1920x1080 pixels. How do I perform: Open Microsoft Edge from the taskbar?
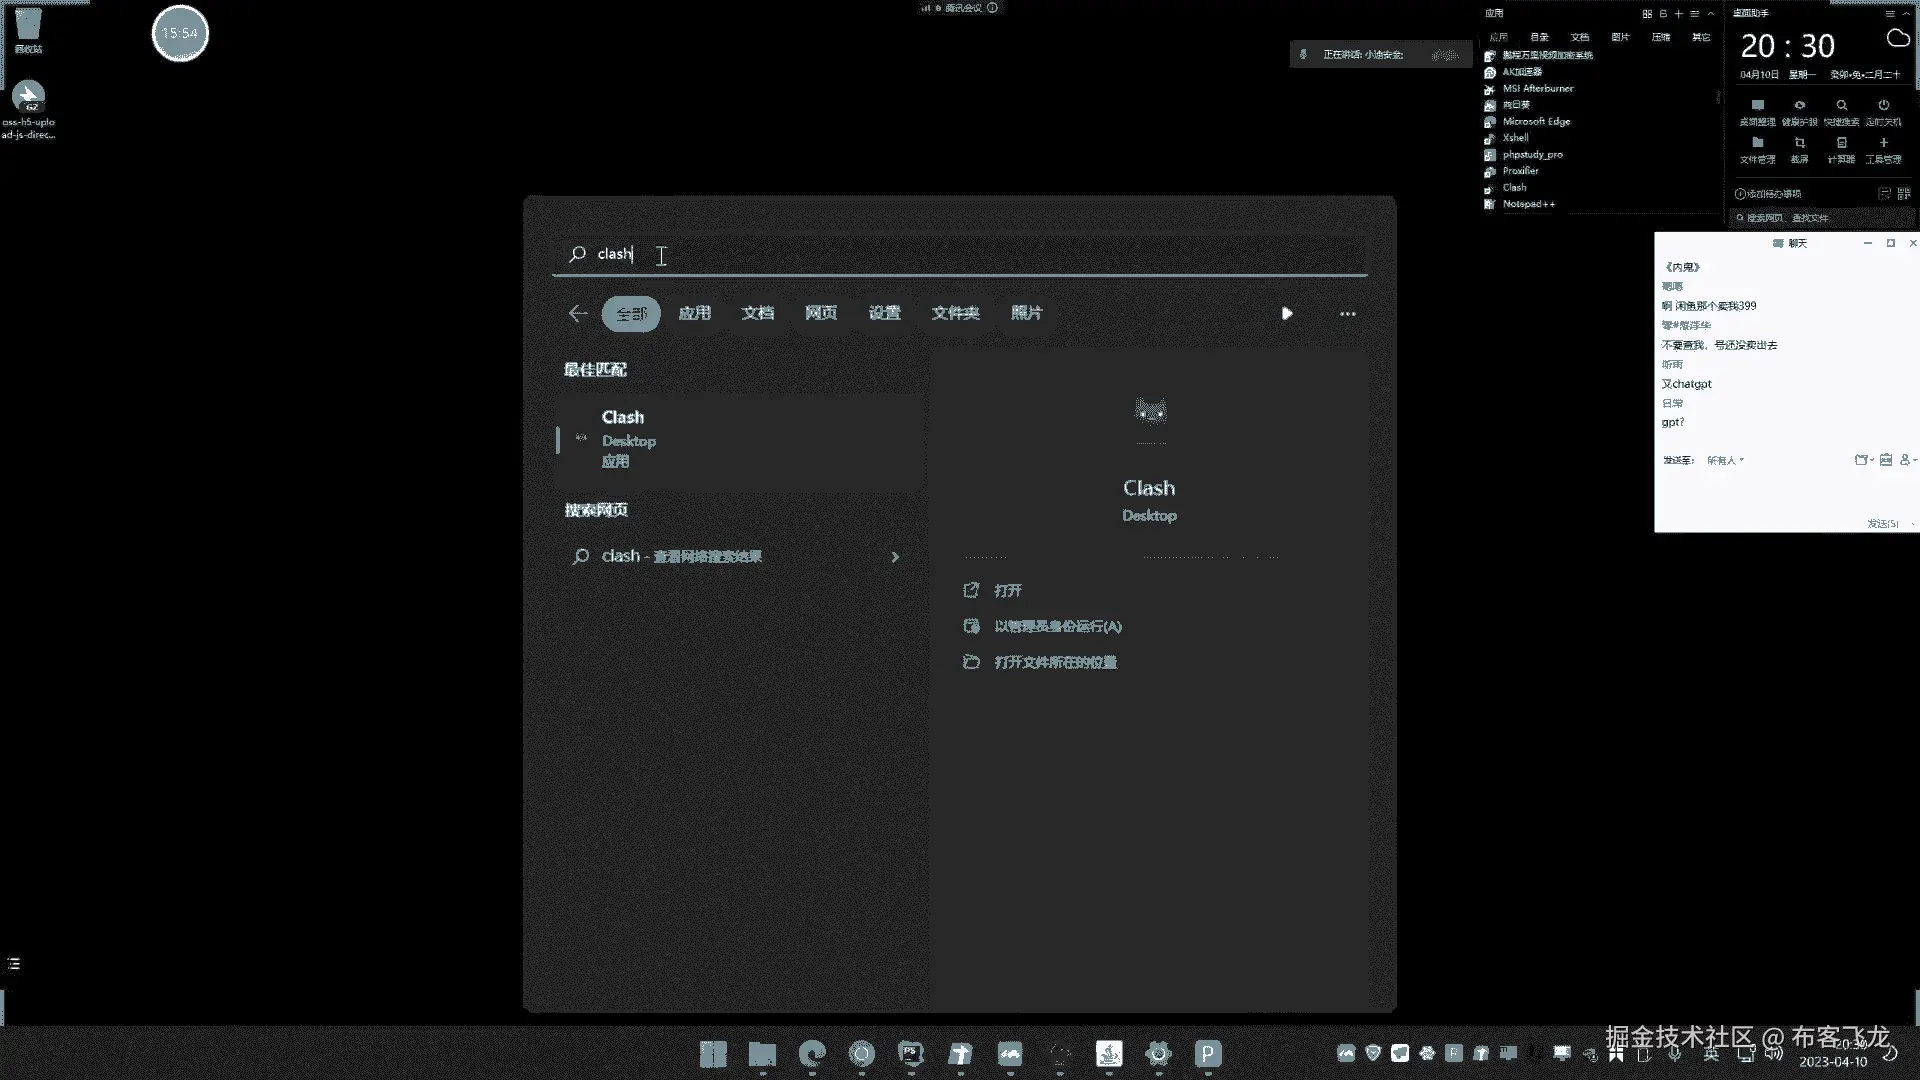[812, 1053]
